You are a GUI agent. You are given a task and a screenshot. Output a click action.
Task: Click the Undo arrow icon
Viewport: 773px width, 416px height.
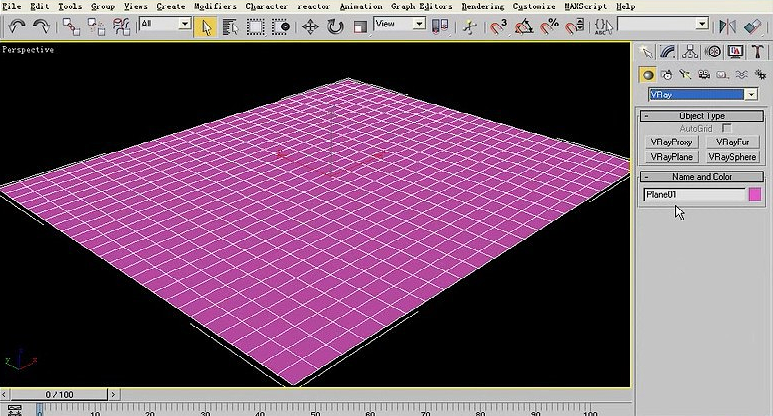pos(16,26)
